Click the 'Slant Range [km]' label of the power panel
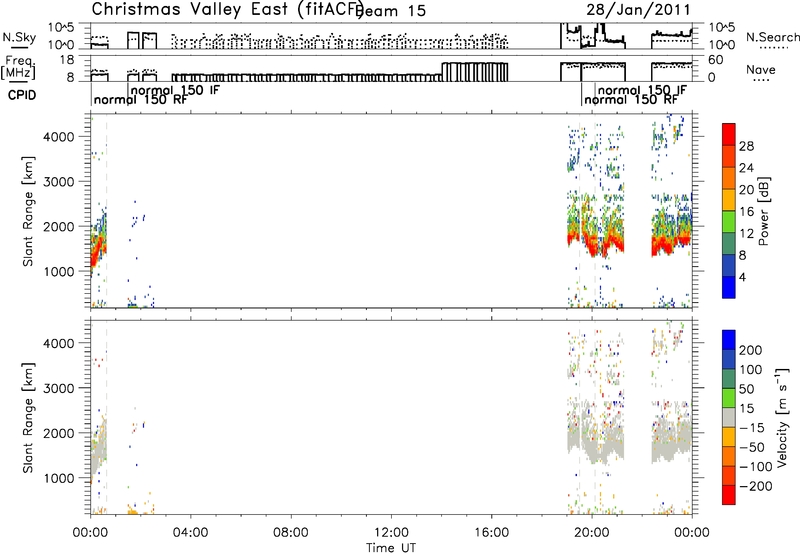 pos(28,211)
